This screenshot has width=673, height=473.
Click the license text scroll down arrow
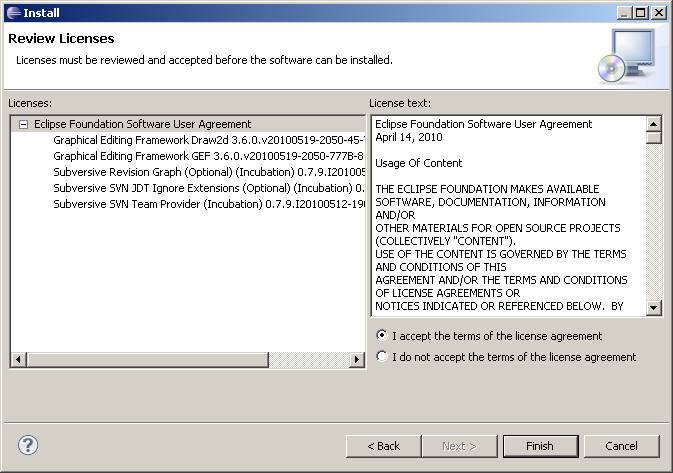(653, 307)
